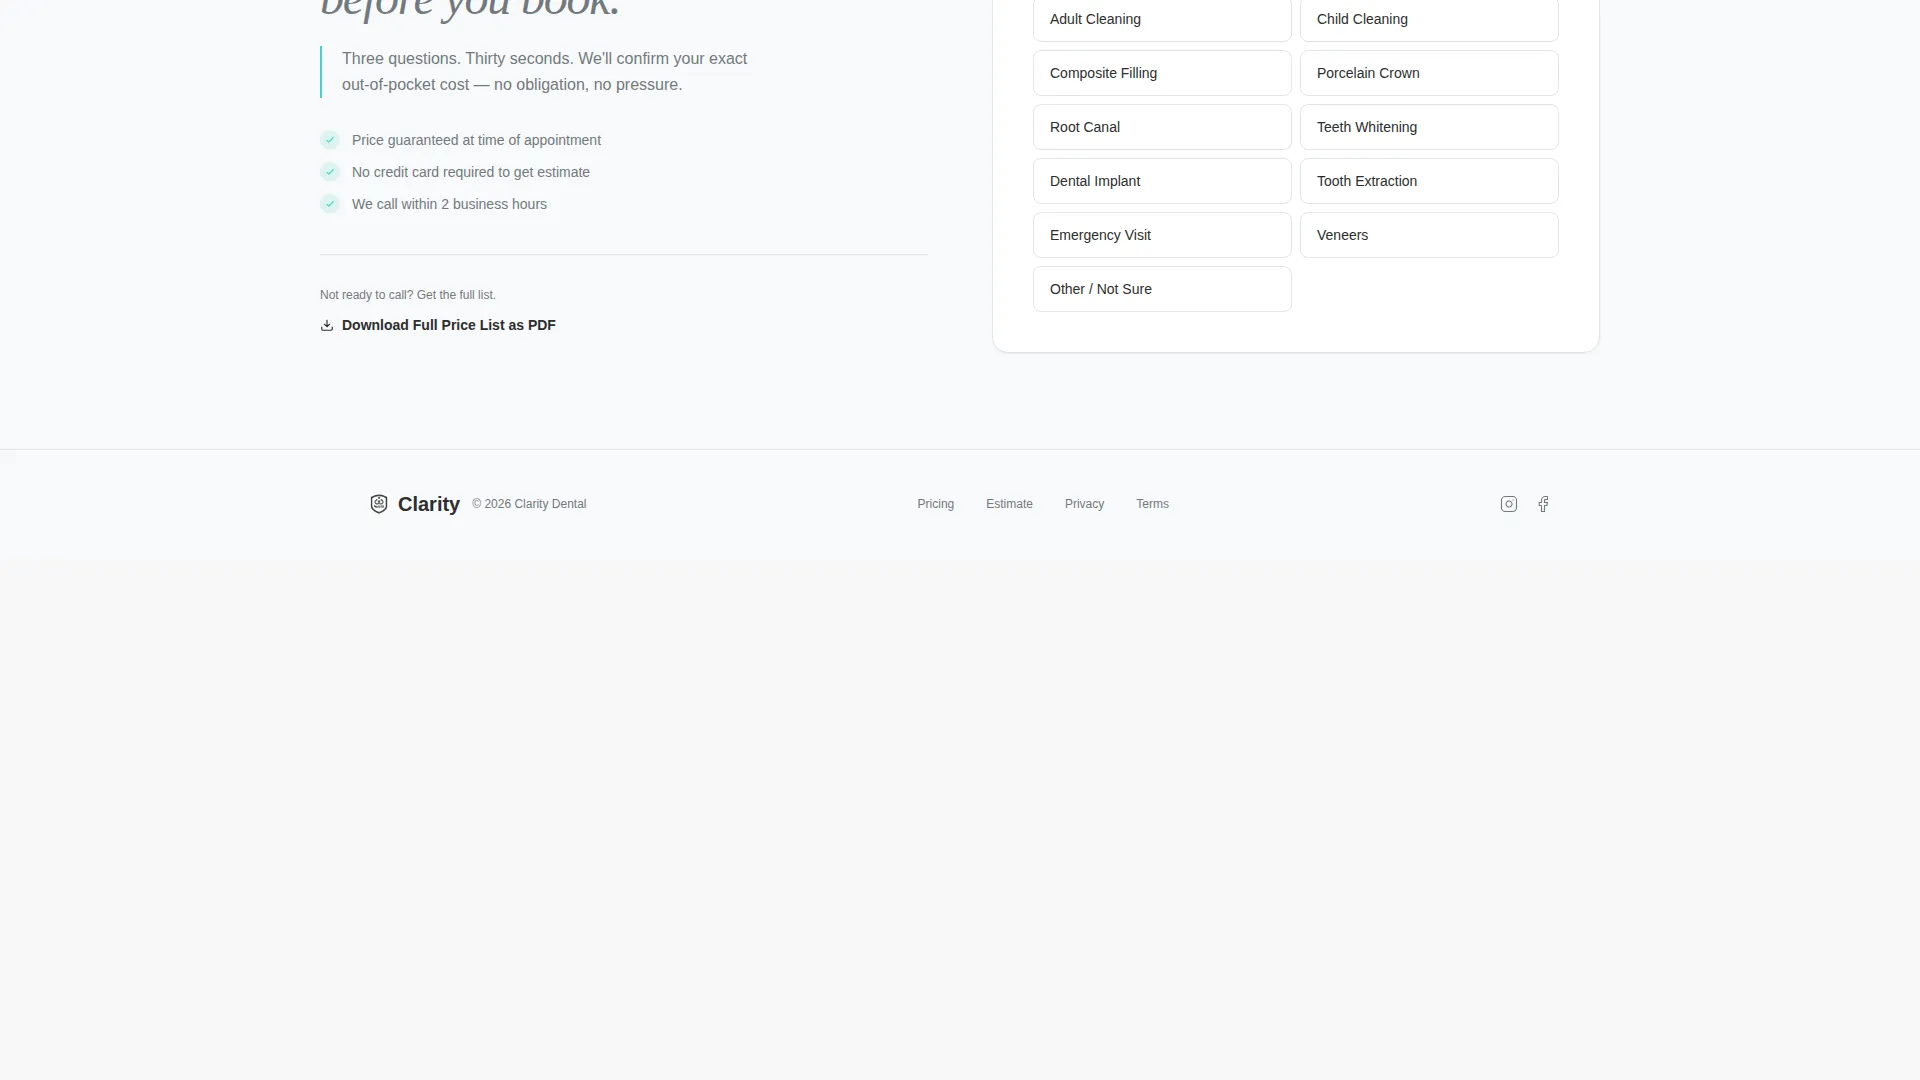Open the Facebook social icon in footer
Screen dimensions: 1920x1080
click(x=1543, y=504)
